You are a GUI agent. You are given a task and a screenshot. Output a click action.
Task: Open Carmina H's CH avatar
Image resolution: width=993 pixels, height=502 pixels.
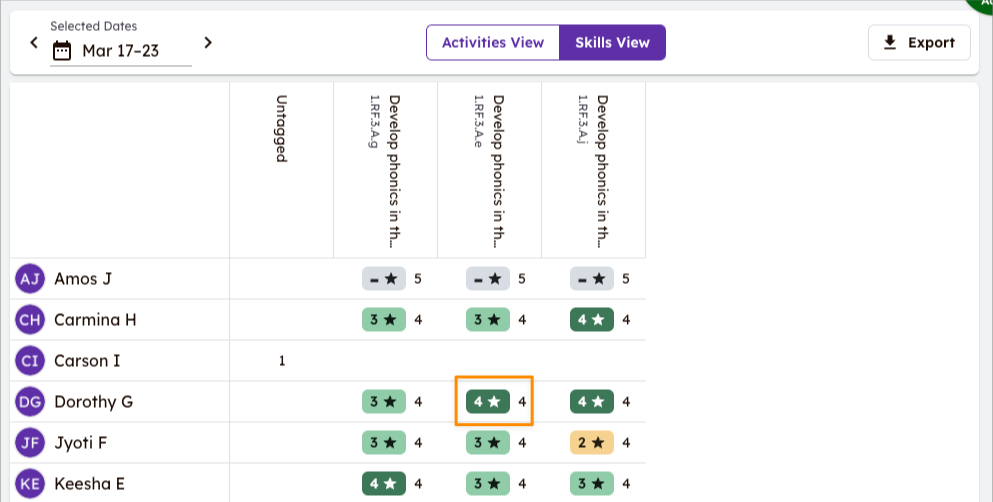(30, 320)
